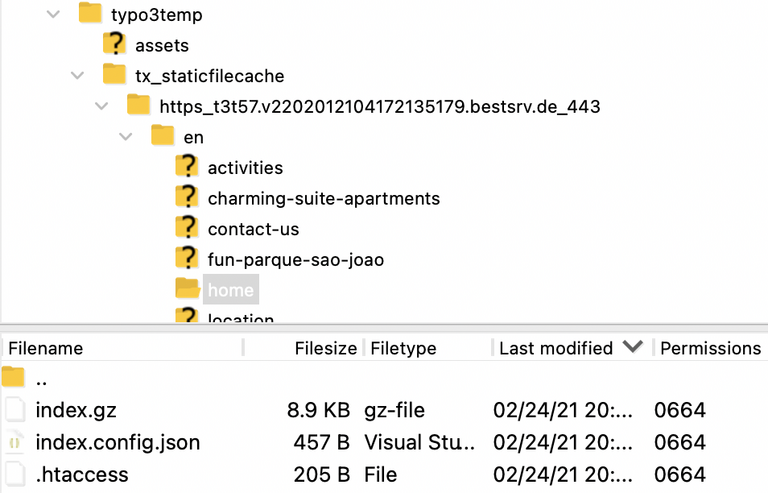
Task: Click the assets unknown-folder icon
Action: point(115,45)
